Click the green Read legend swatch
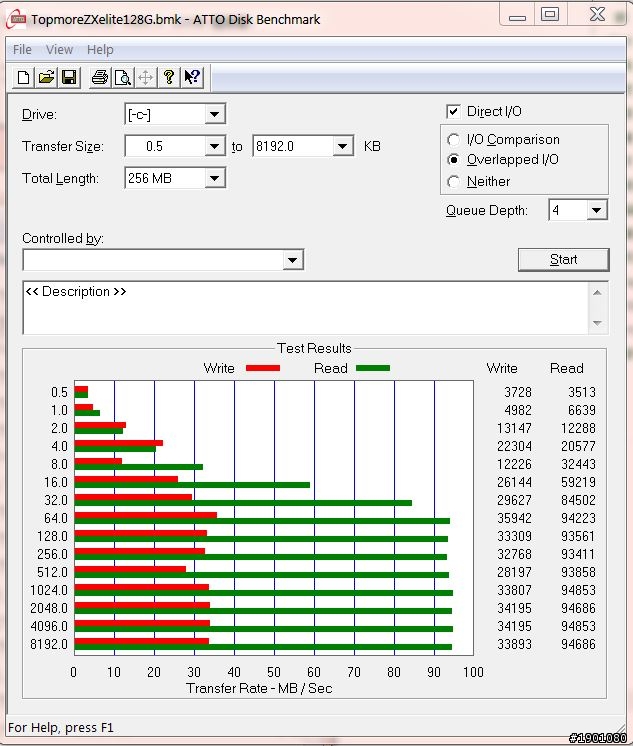 [373, 368]
